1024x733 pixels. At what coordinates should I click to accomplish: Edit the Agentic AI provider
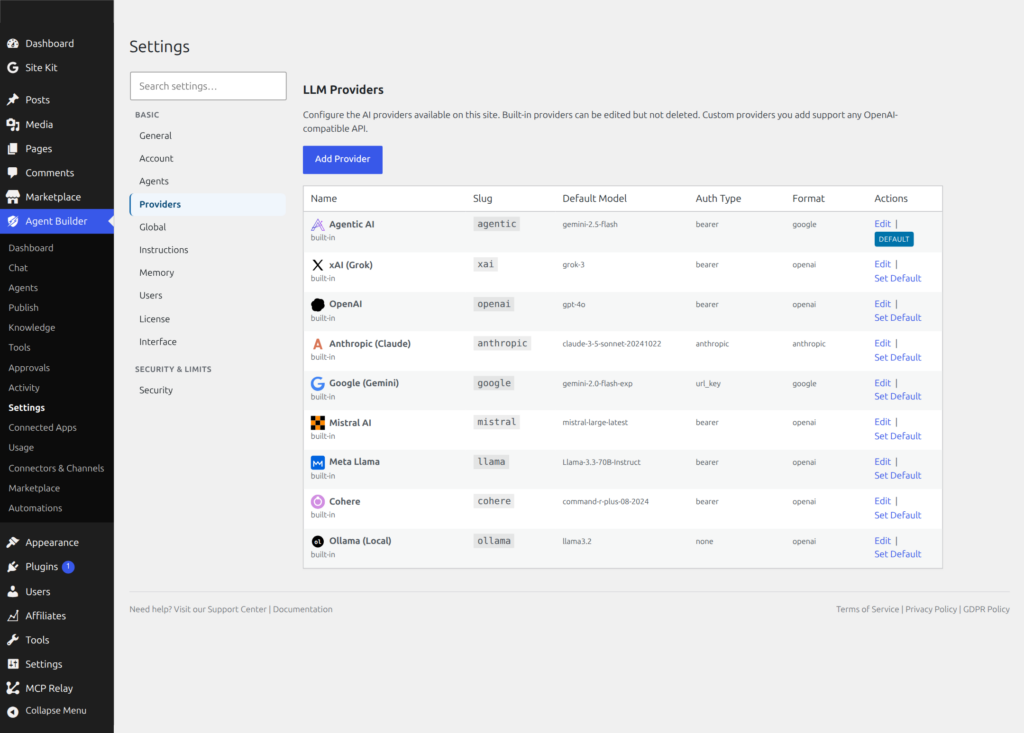882,224
